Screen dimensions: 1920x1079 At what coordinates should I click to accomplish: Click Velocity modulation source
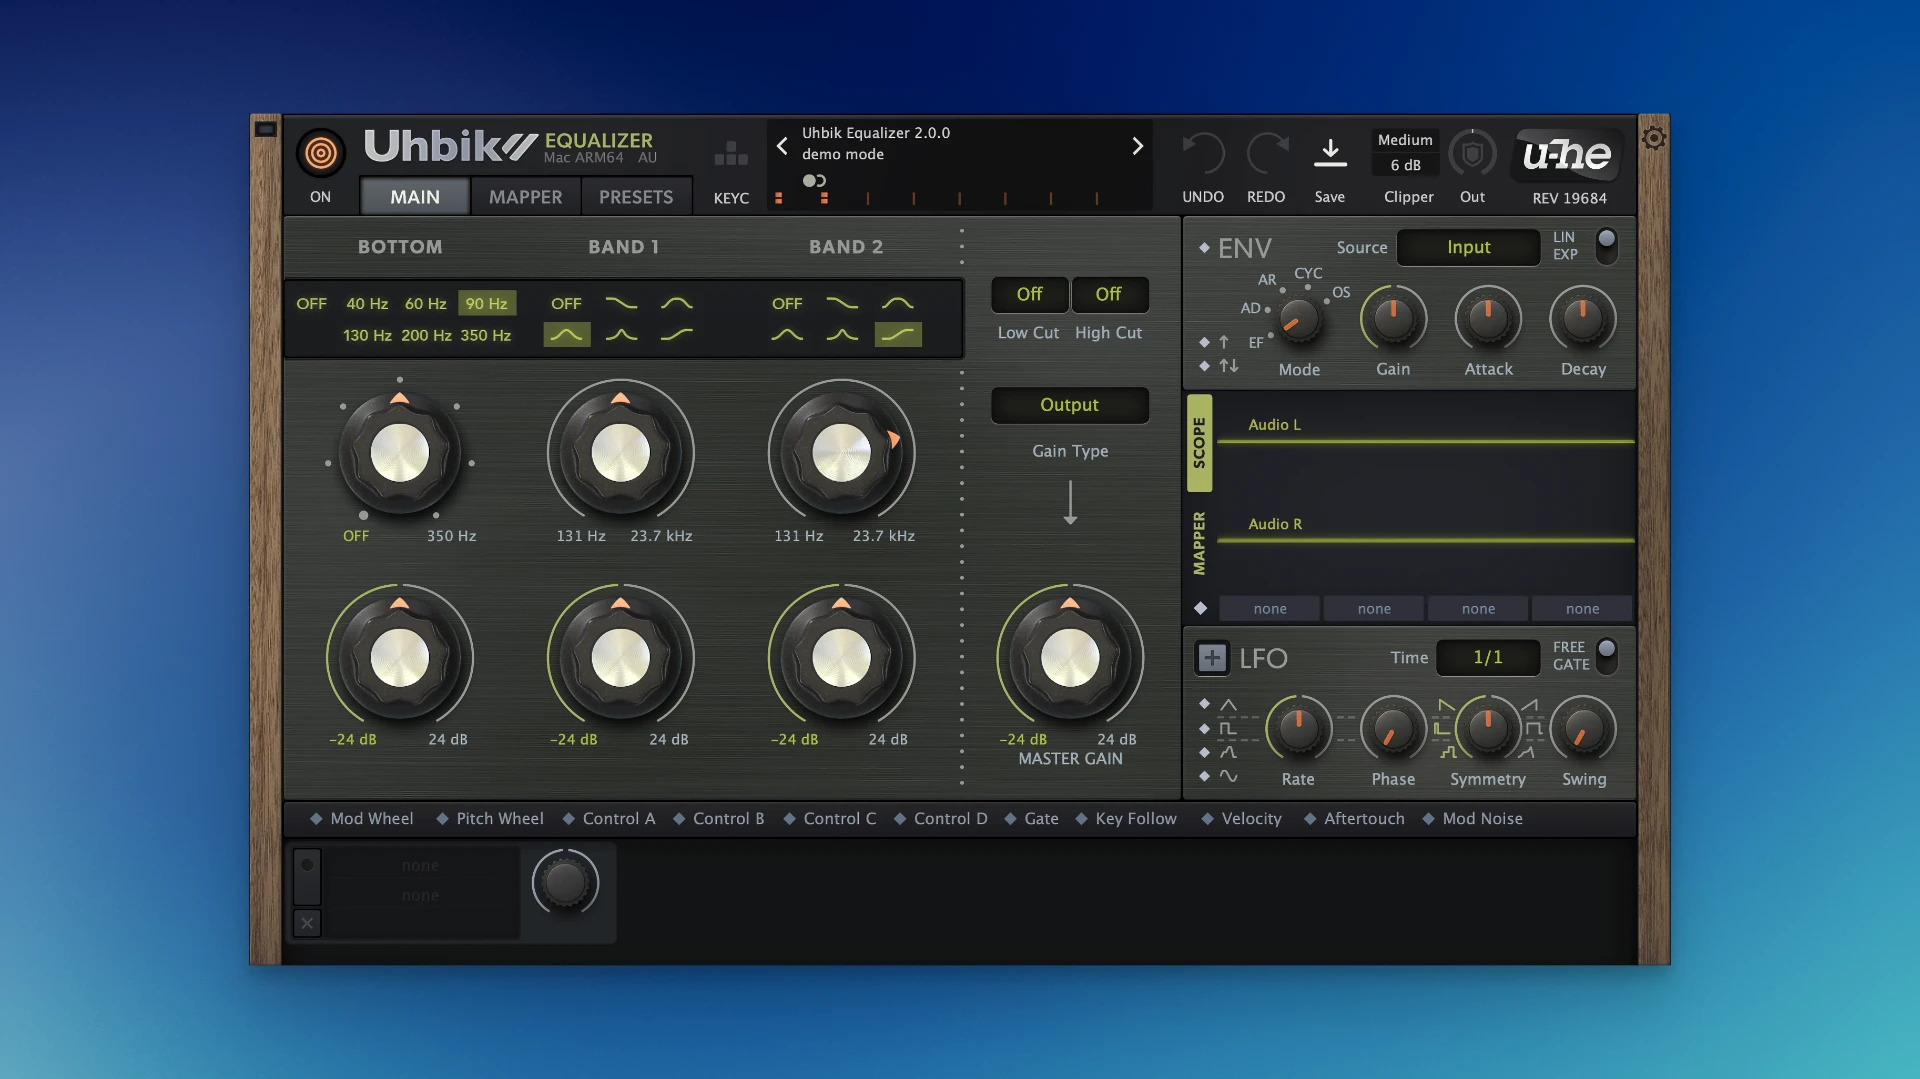click(1241, 818)
